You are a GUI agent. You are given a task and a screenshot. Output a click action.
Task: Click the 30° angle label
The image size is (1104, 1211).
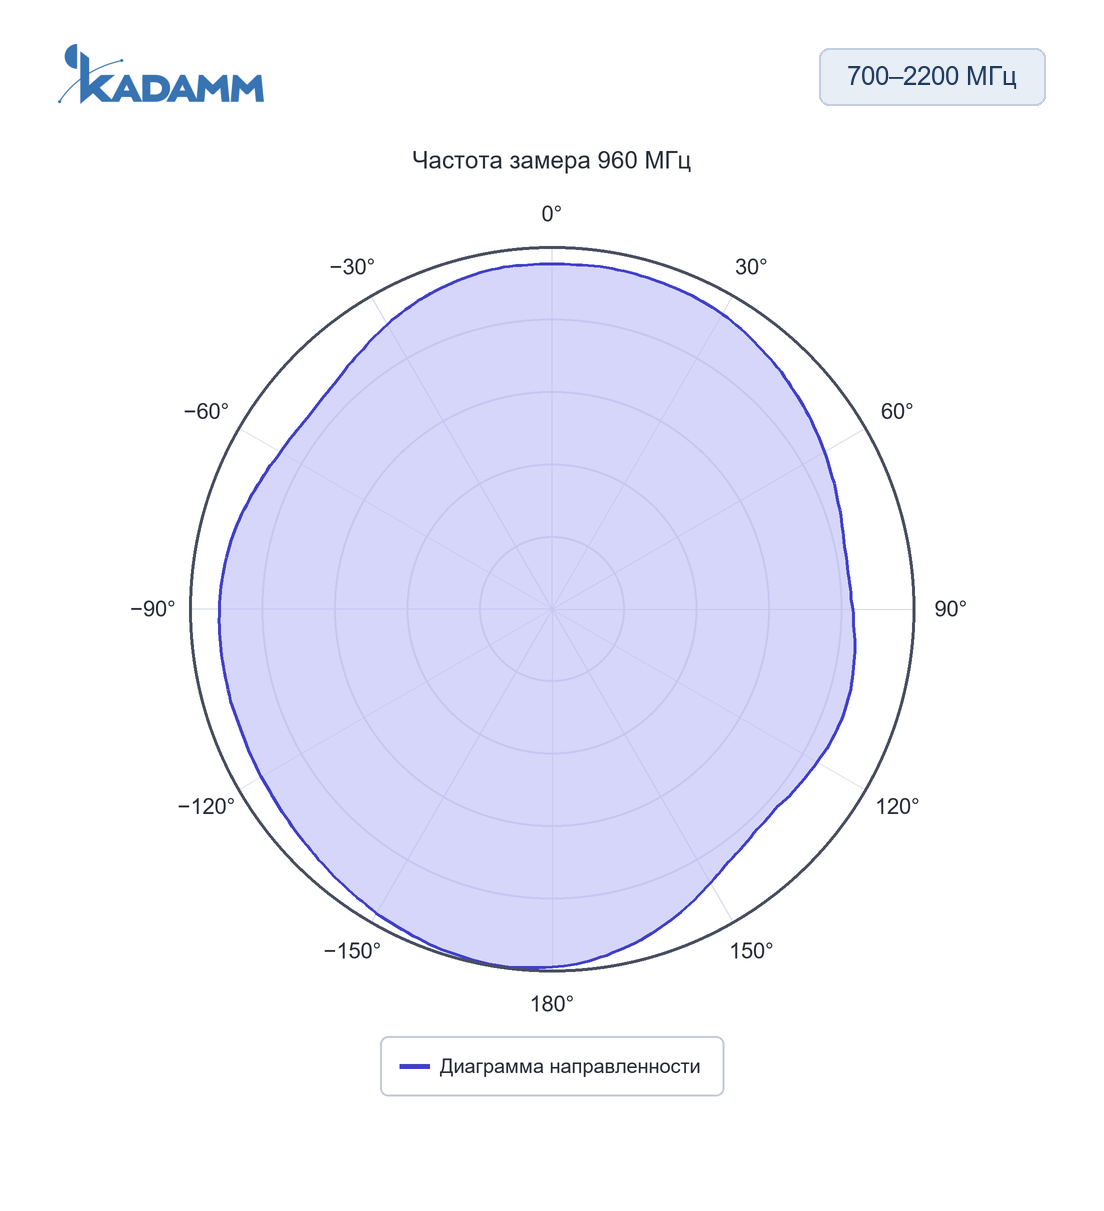coord(751,267)
